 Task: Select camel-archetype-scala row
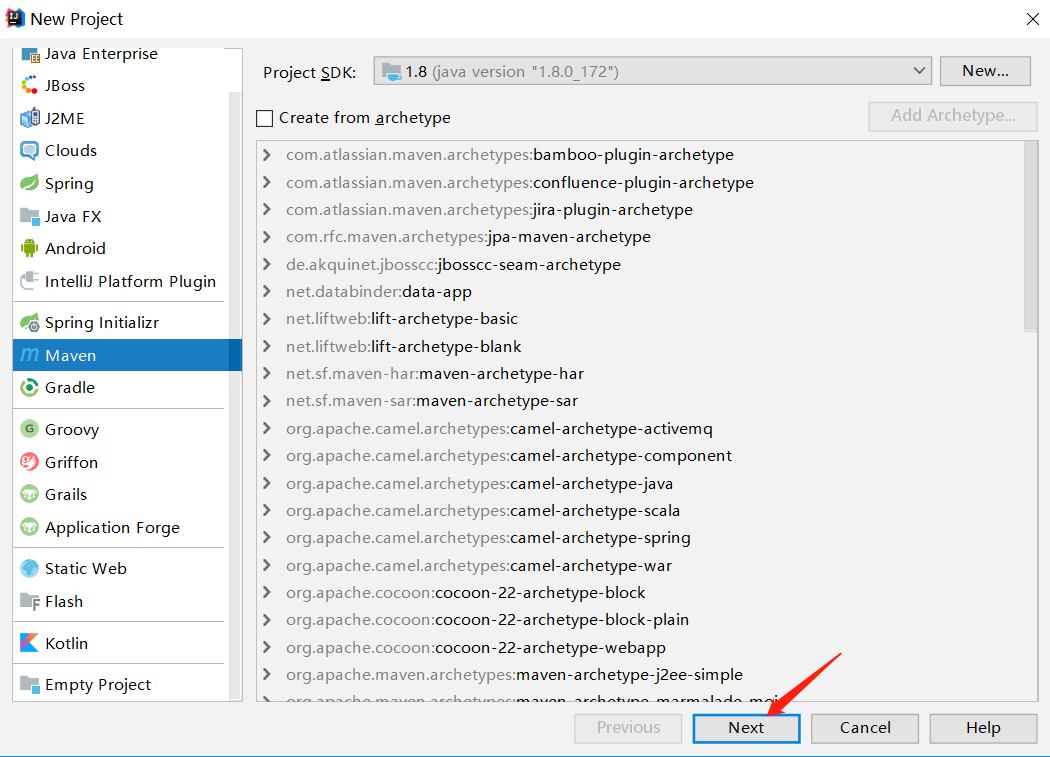point(640,510)
